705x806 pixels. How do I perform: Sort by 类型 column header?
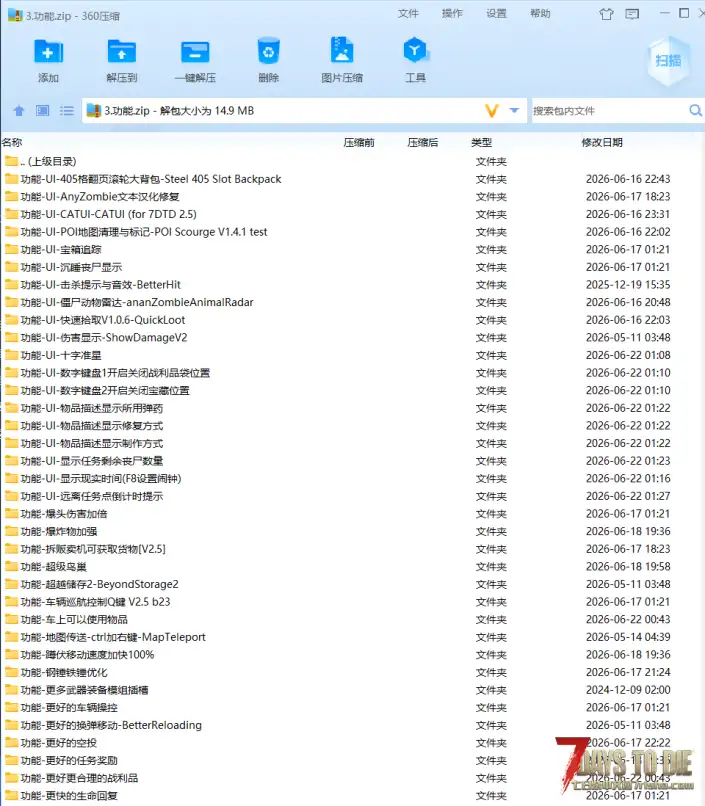coord(481,142)
